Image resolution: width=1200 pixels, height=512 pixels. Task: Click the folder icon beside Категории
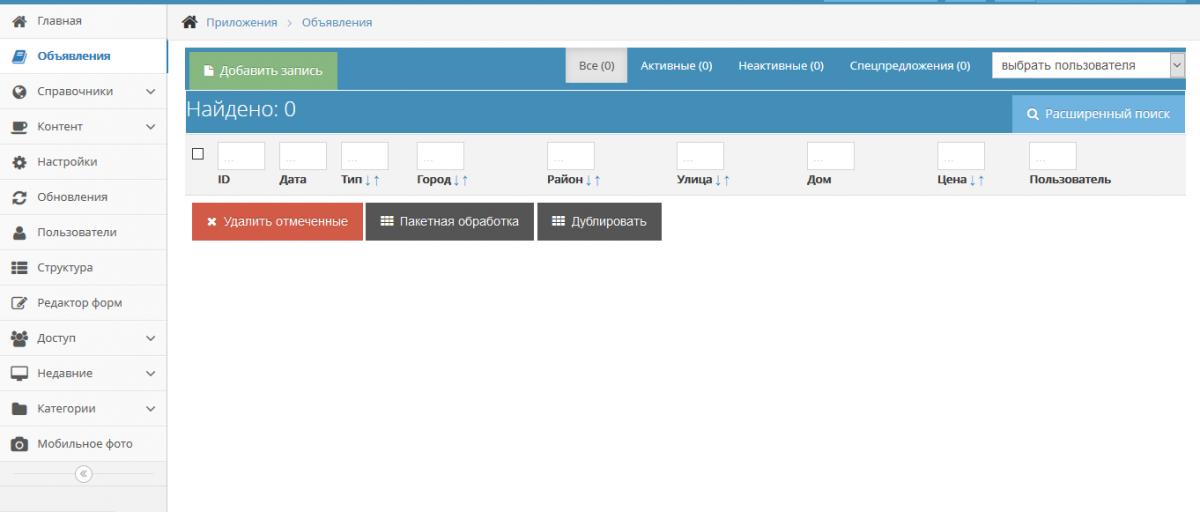pyautogui.click(x=18, y=409)
